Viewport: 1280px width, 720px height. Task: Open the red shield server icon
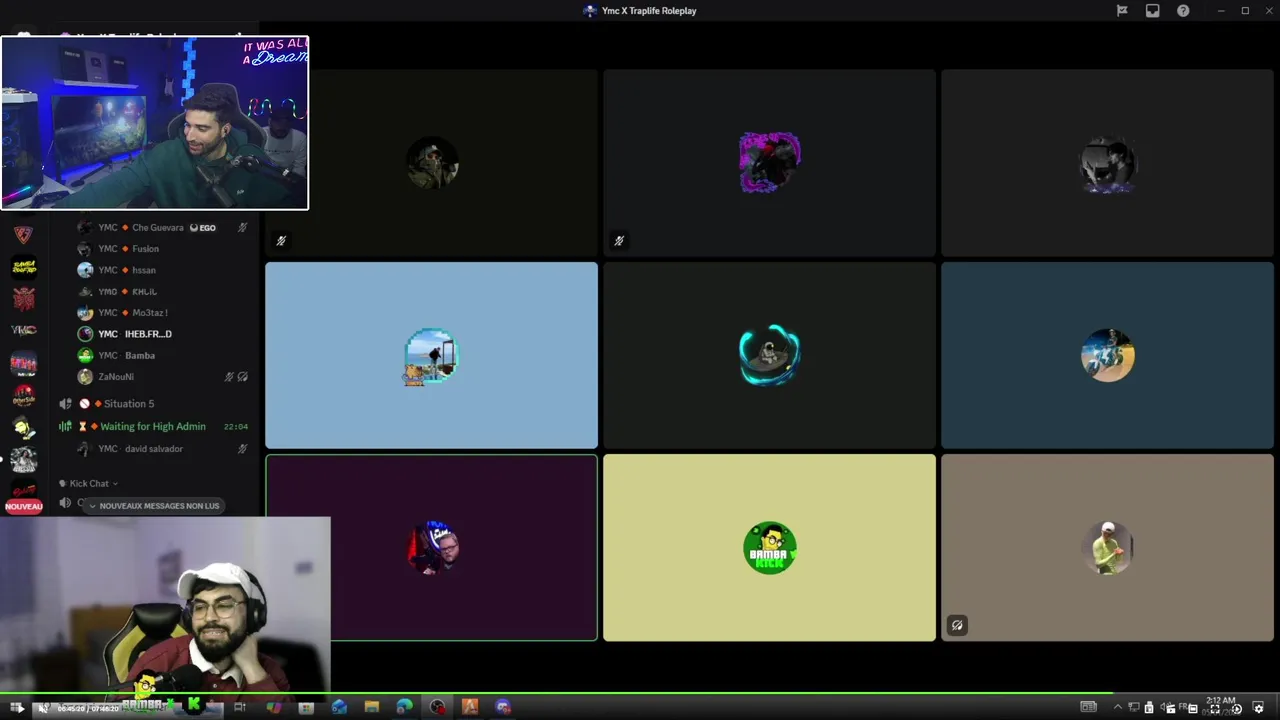click(24, 234)
